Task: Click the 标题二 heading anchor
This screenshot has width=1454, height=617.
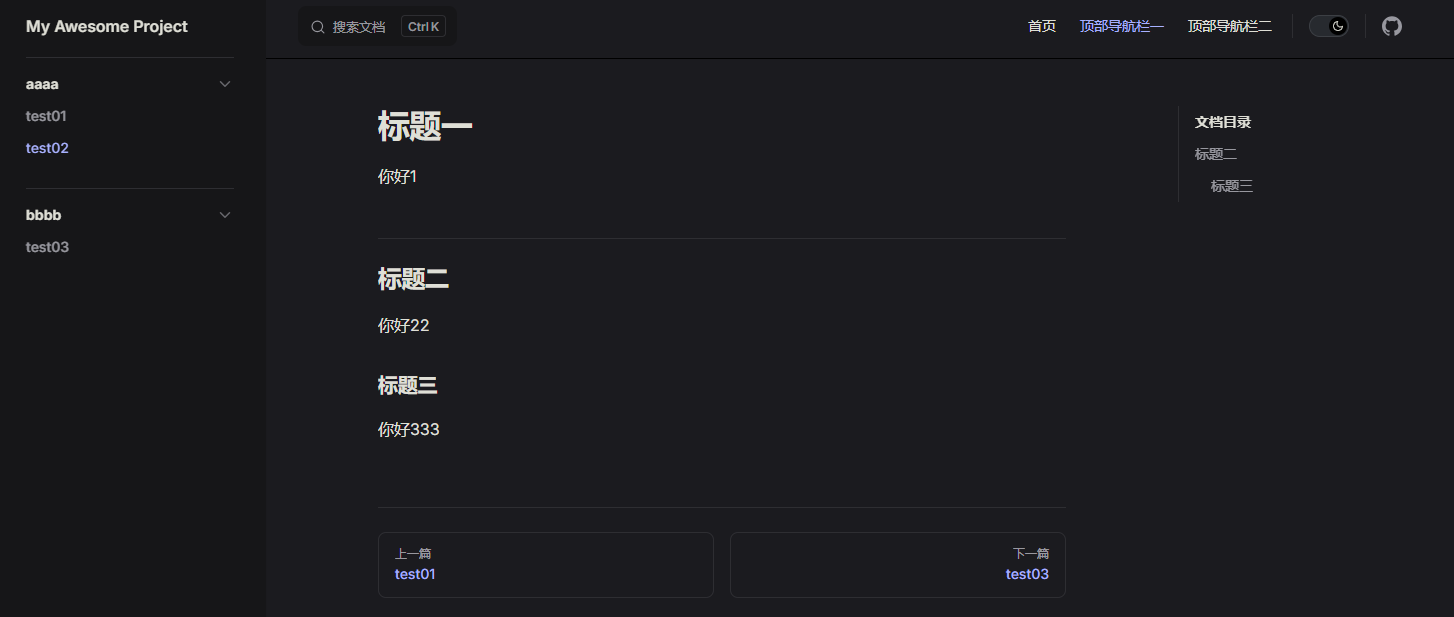Action: (412, 280)
